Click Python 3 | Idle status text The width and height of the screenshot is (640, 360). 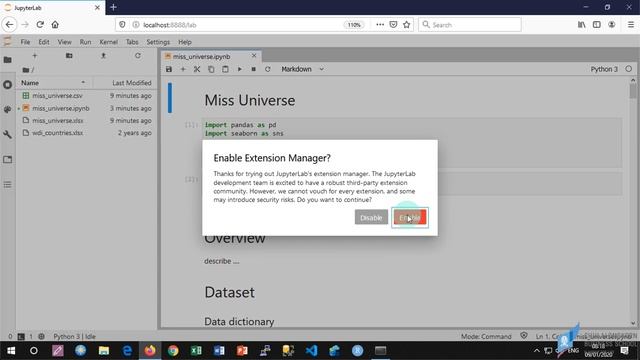coord(74,336)
